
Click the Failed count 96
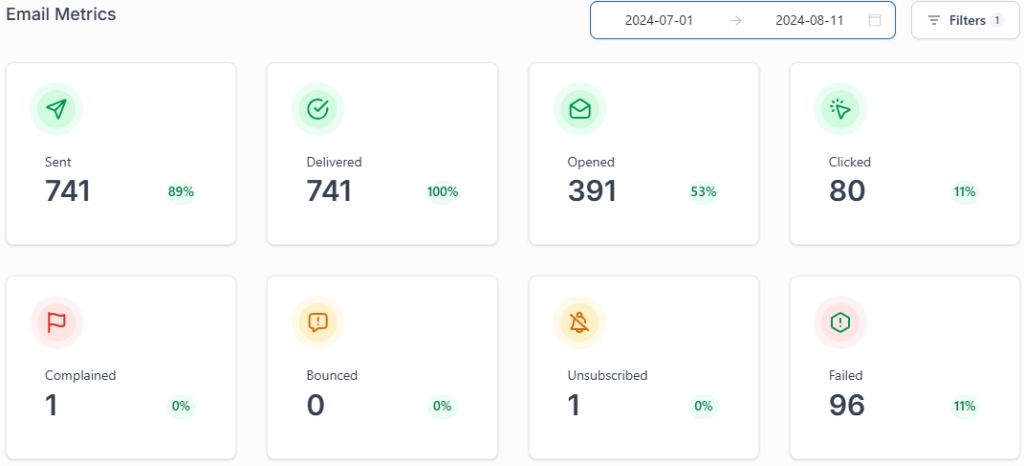847,405
